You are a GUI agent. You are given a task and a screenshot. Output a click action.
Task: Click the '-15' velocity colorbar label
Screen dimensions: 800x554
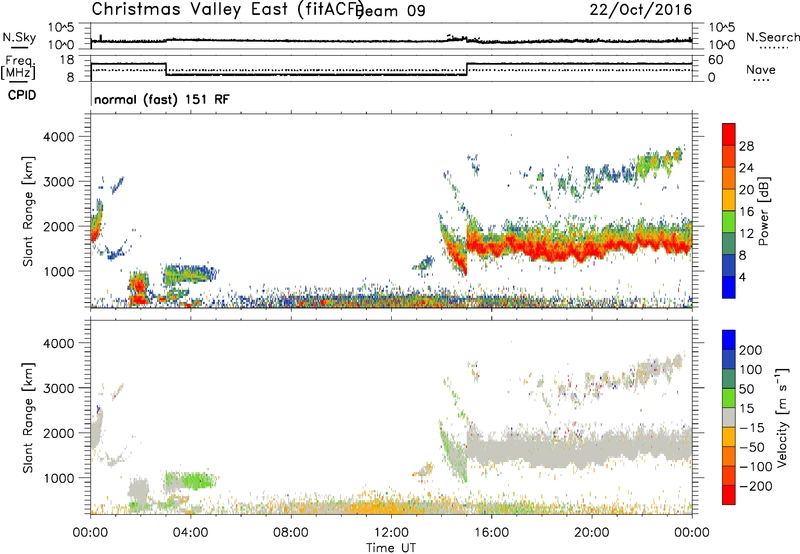tap(752, 428)
